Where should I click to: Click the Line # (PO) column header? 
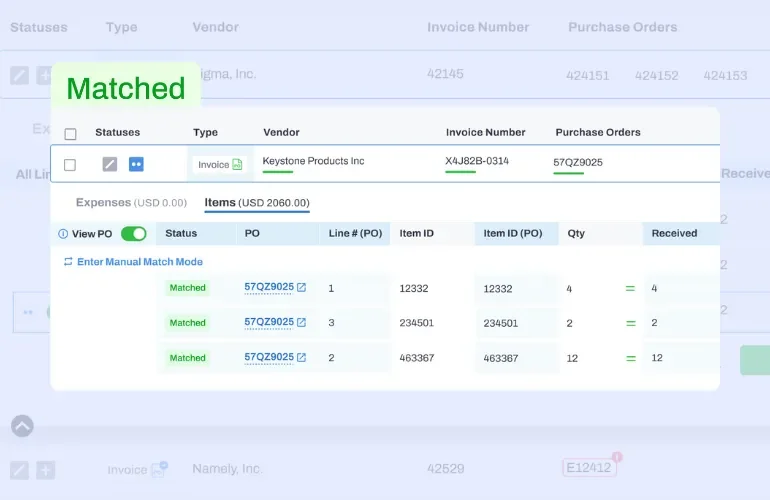[356, 233]
